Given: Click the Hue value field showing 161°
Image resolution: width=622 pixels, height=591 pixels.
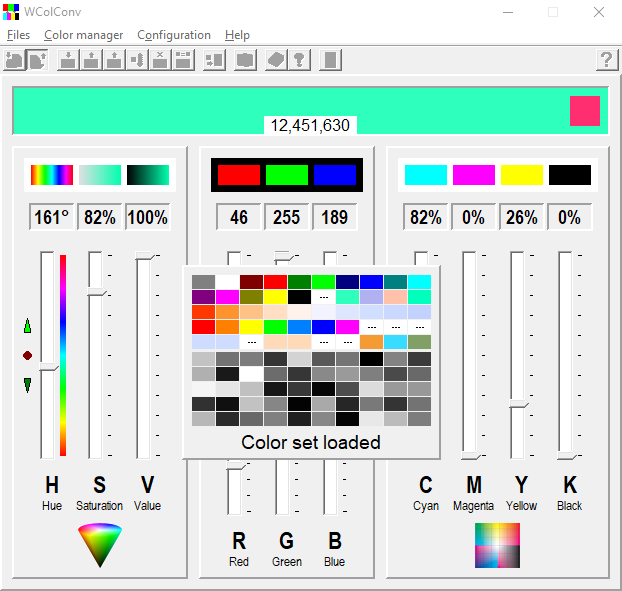Looking at the screenshot, I should click(x=52, y=217).
